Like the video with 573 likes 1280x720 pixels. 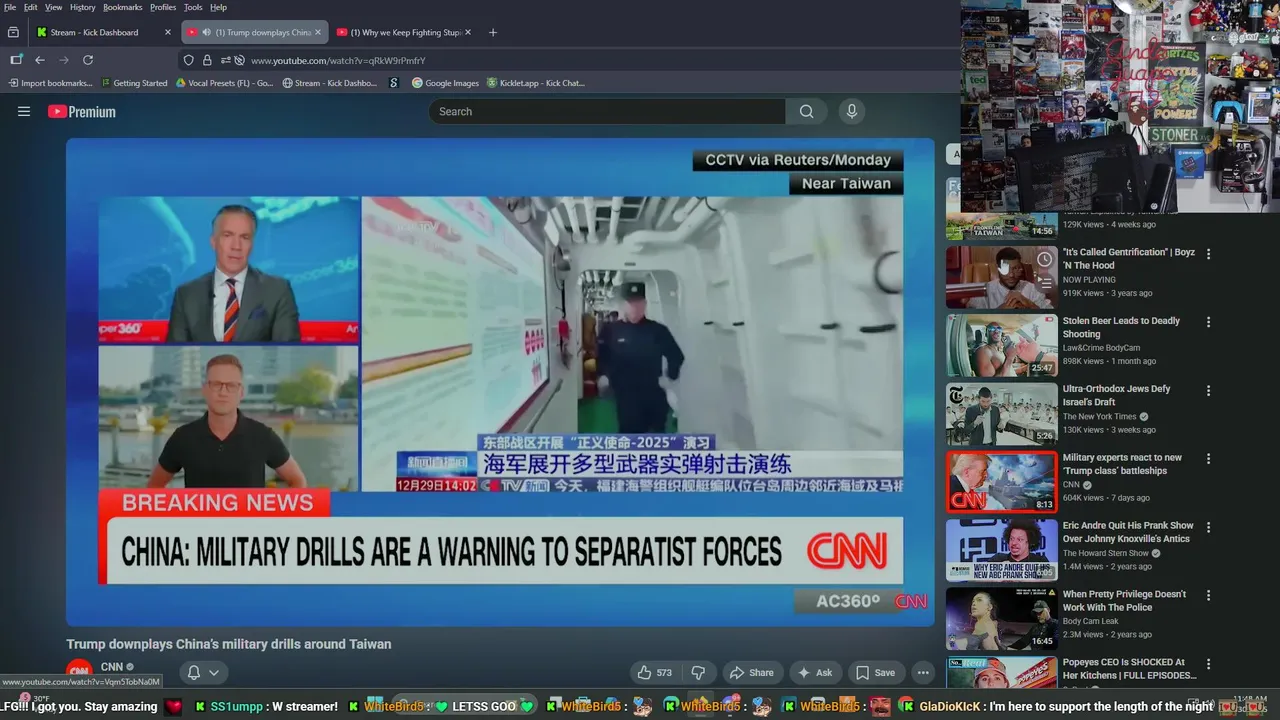coord(655,673)
